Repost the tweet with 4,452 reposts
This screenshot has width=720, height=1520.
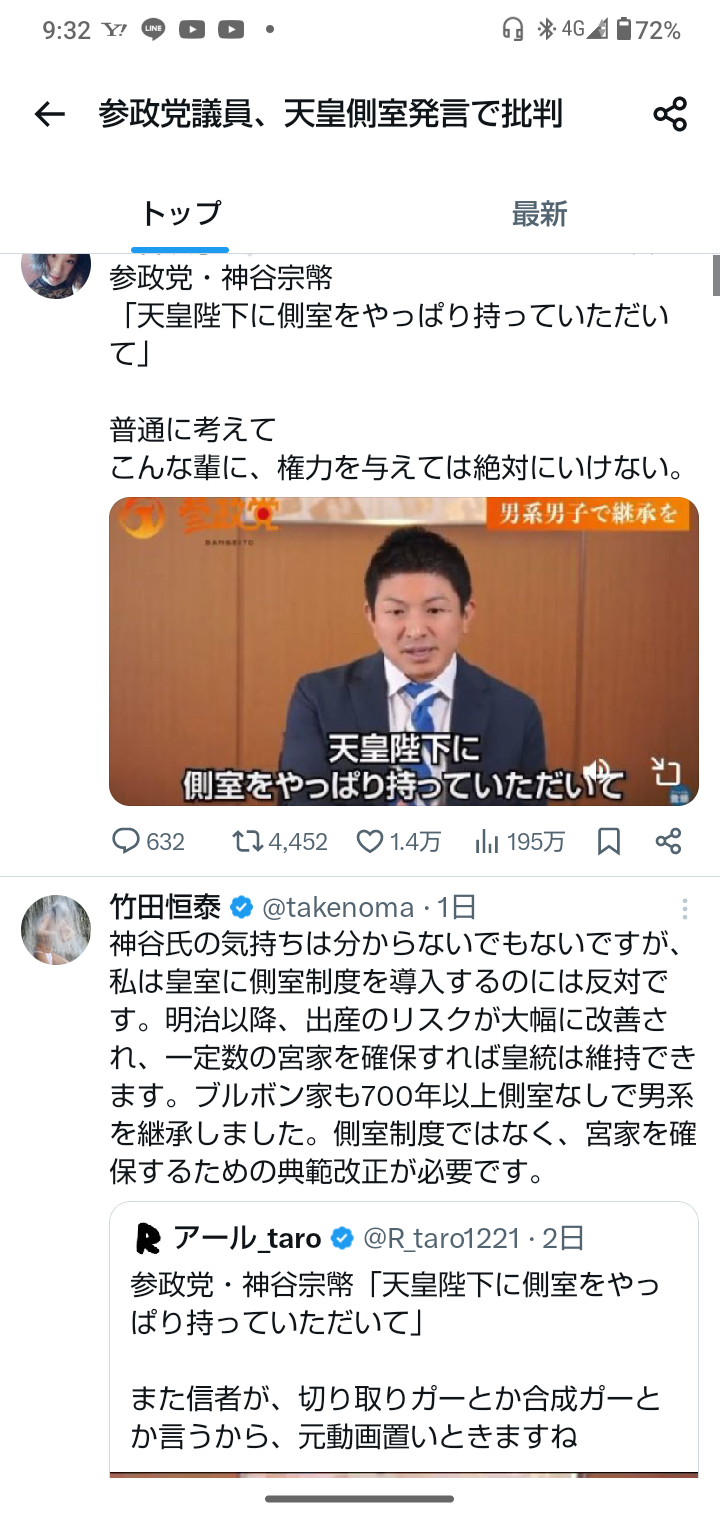(279, 842)
